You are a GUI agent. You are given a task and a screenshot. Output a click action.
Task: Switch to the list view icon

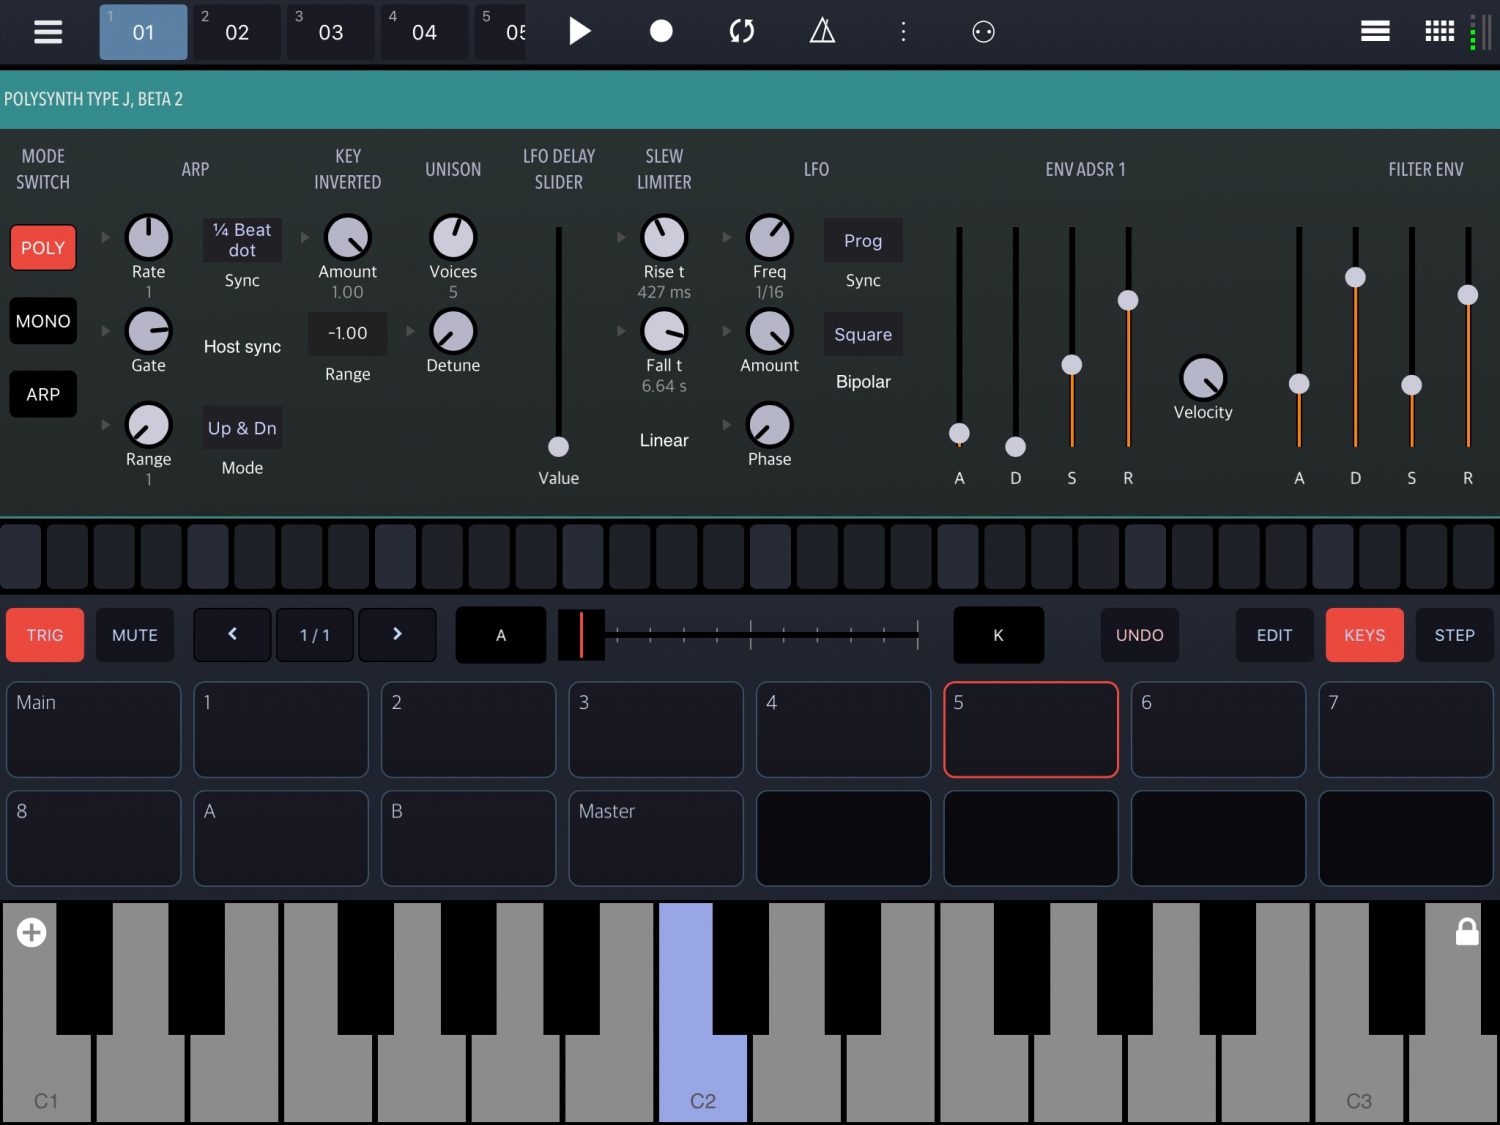click(x=1375, y=32)
